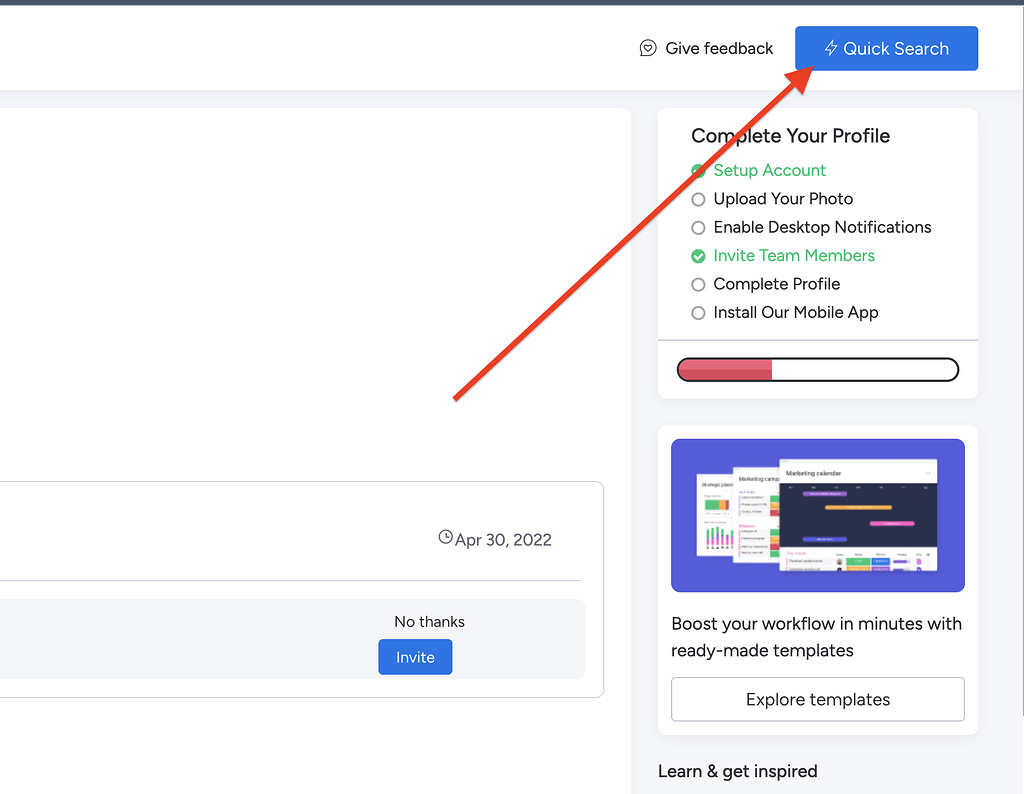Select Explore templates
1024x794 pixels.
(x=817, y=699)
